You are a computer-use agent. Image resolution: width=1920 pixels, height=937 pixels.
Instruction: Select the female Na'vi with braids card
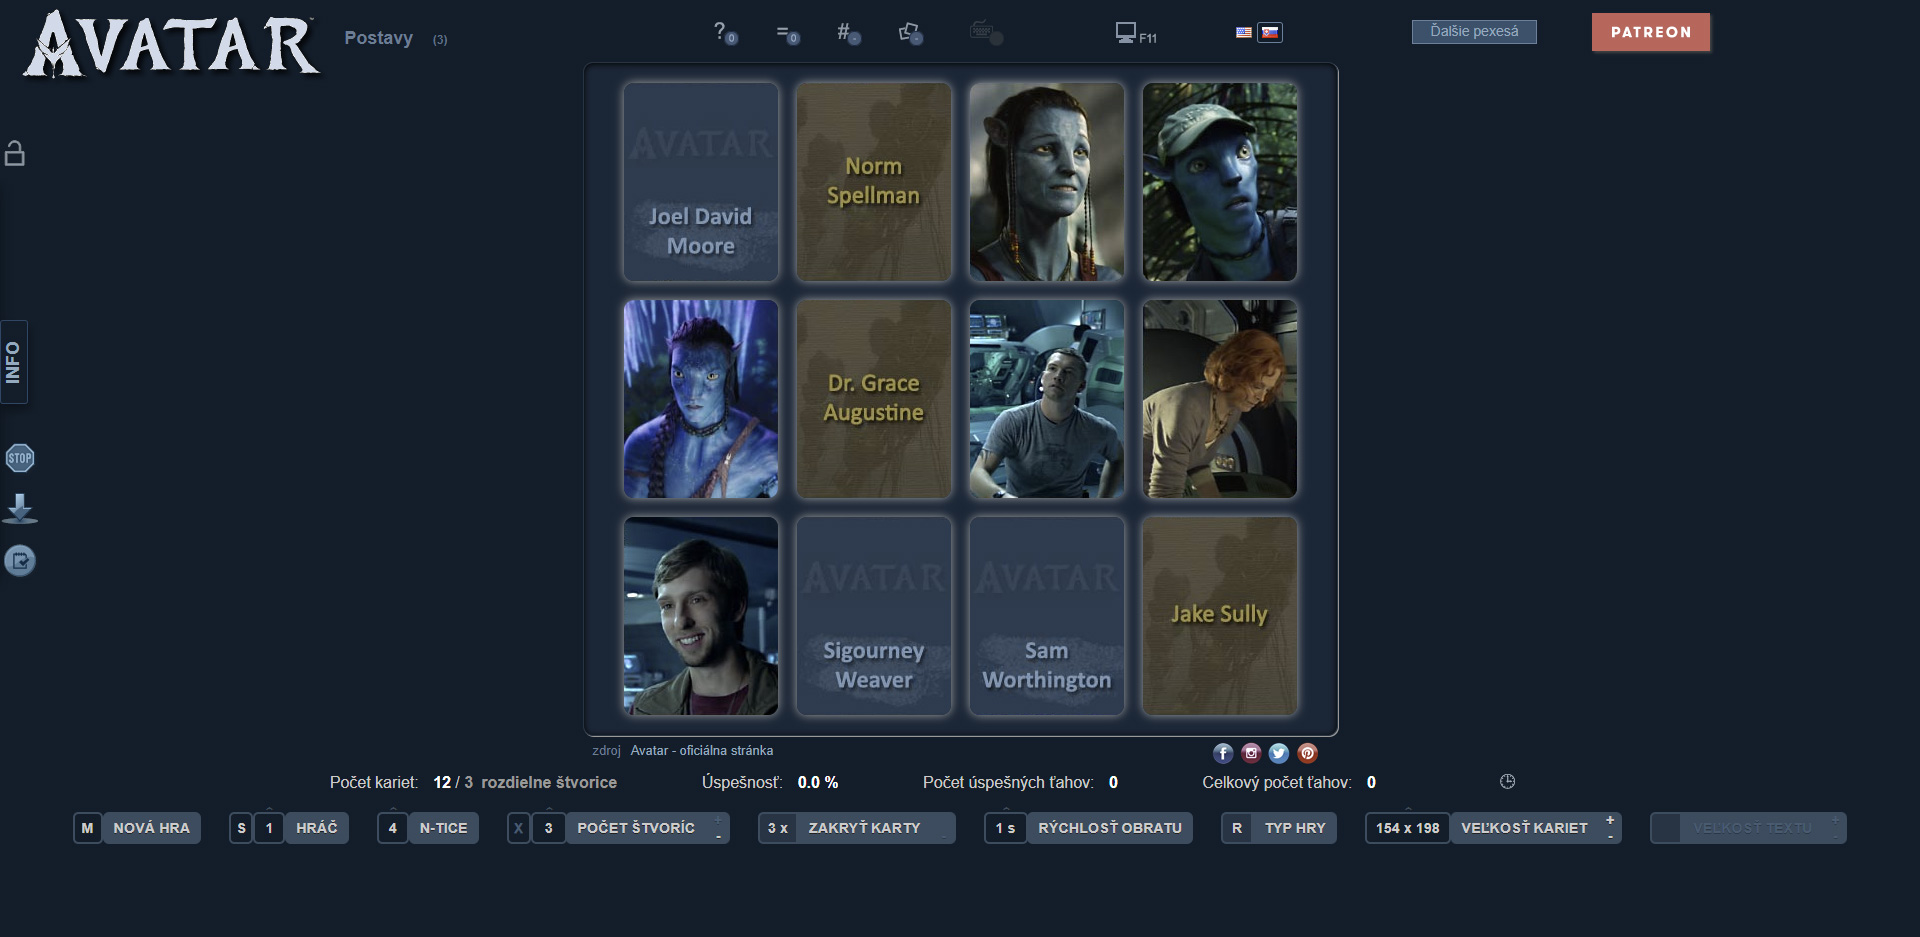pyautogui.click(x=1047, y=182)
